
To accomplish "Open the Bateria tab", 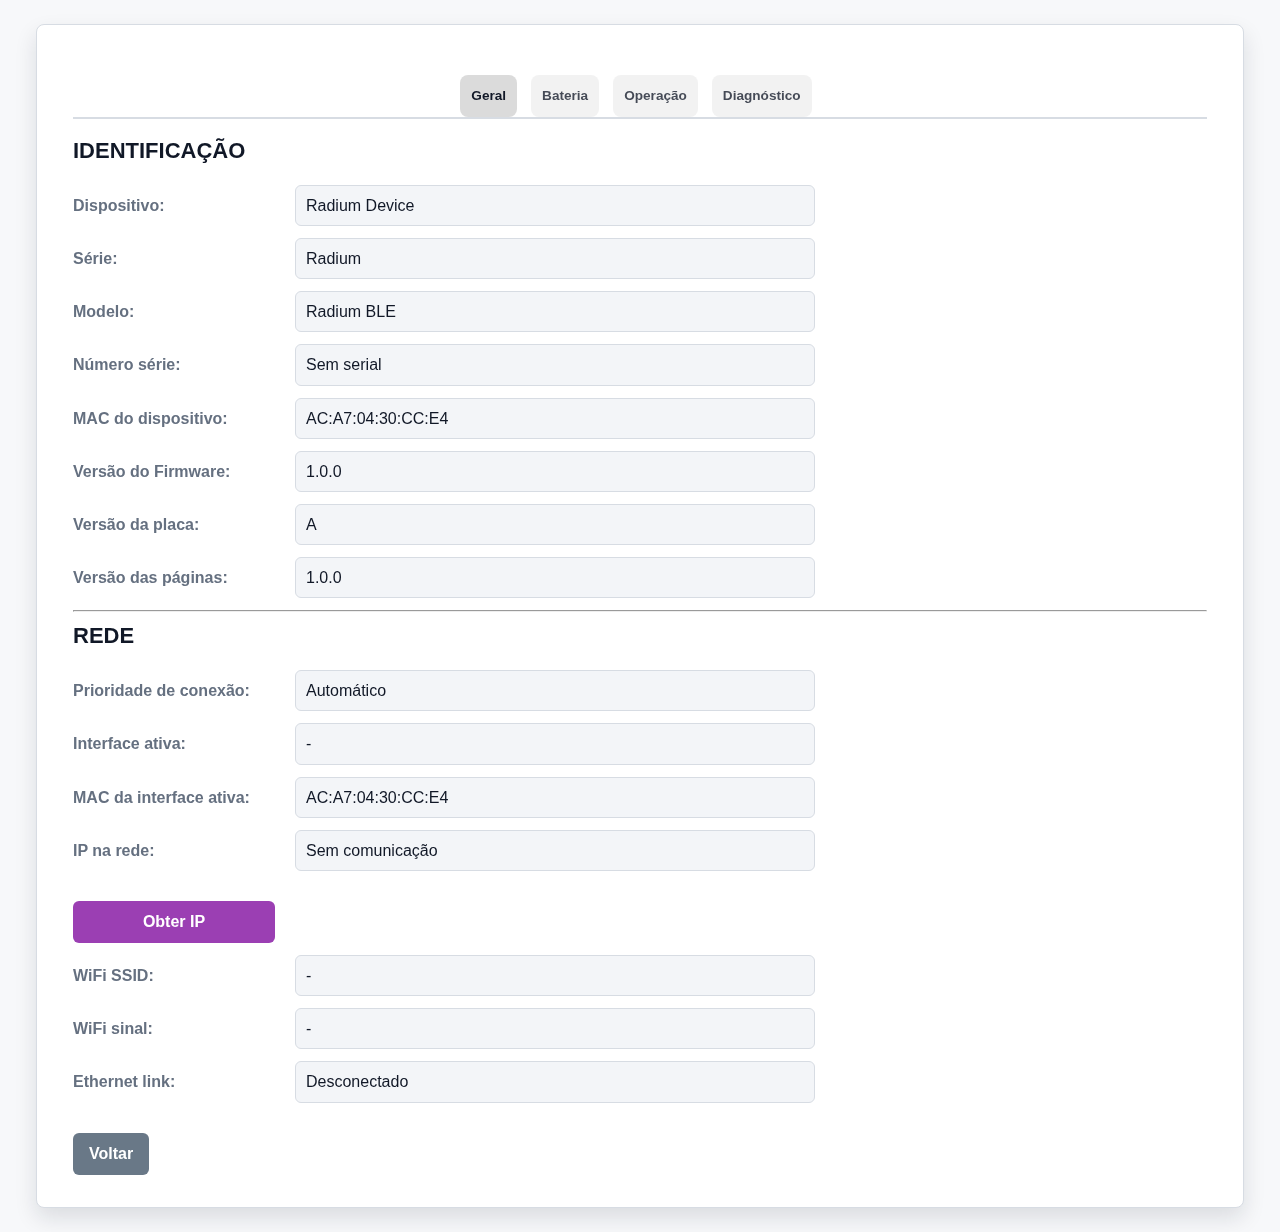I will [565, 96].
